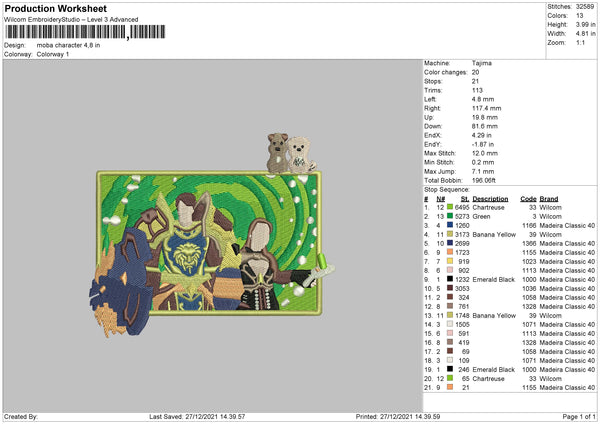Select the EndX value 4.29 in

click(x=482, y=135)
